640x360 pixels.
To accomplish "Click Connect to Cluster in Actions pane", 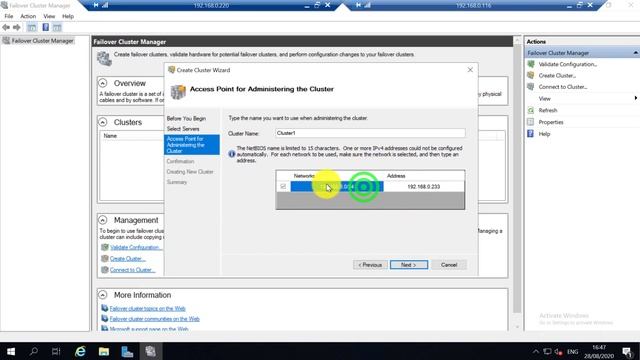I will (x=562, y=87).
